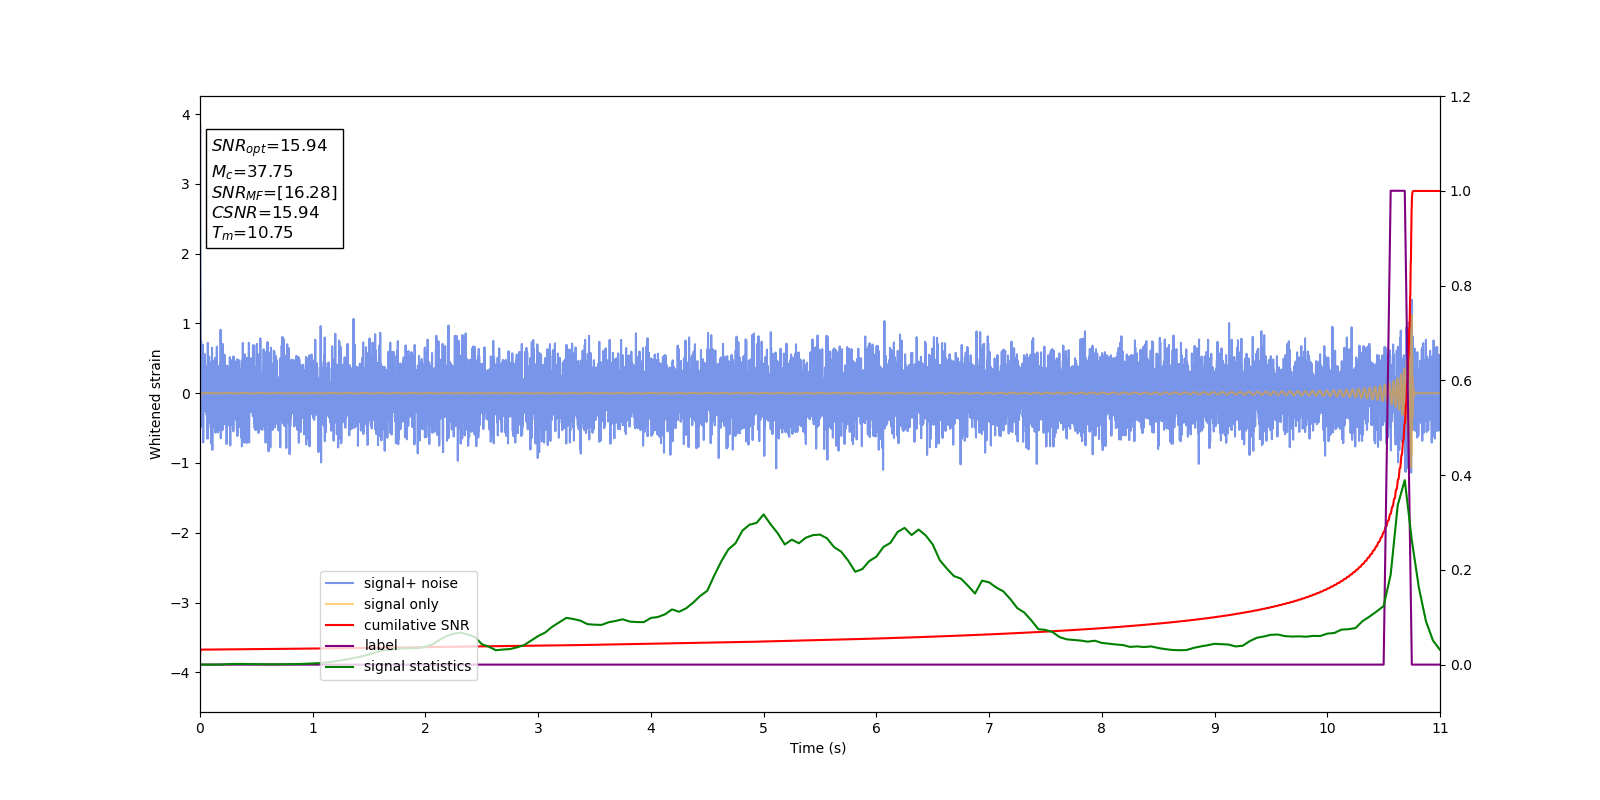The height and width of the screenshot is (800, 1600).
Task: Click the x-axis tick label 0
Action: (x=200, y=728)
